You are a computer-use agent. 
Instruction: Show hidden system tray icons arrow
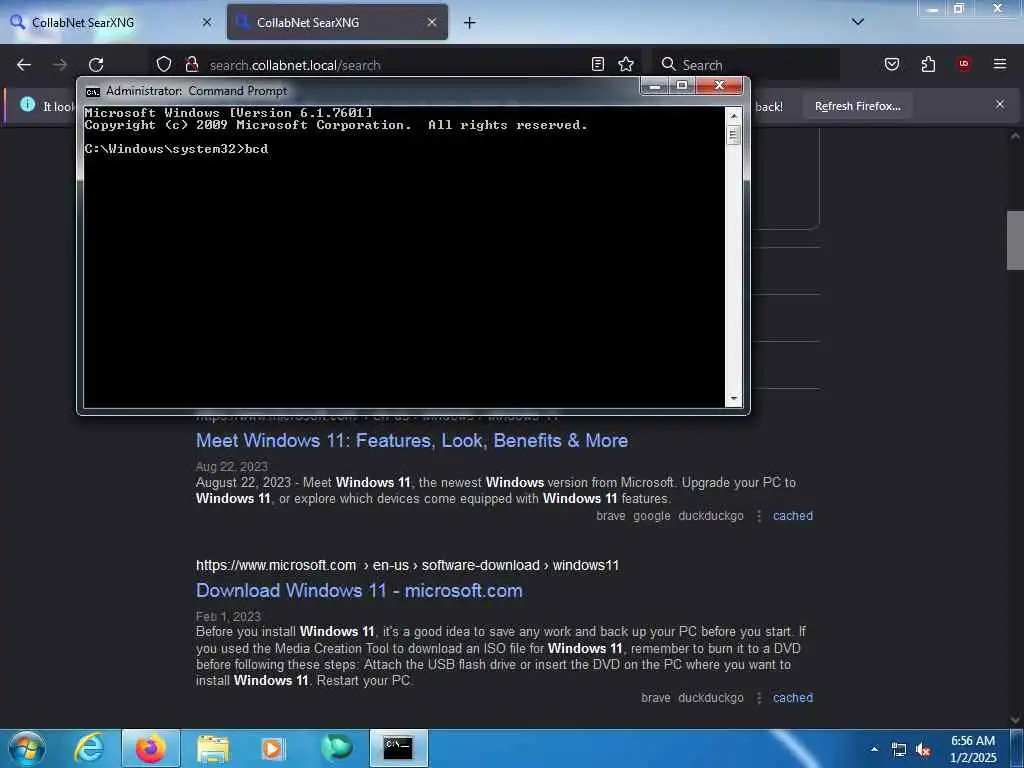(874, 749)
